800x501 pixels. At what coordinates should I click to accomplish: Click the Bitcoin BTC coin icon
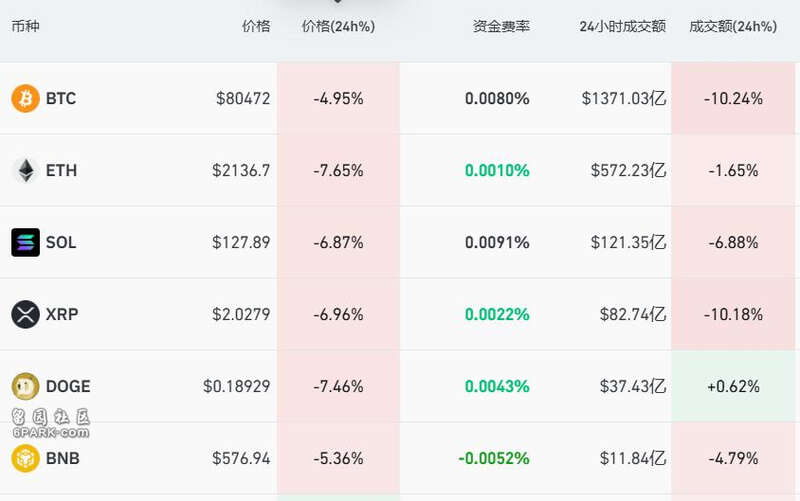click(26, 98)
